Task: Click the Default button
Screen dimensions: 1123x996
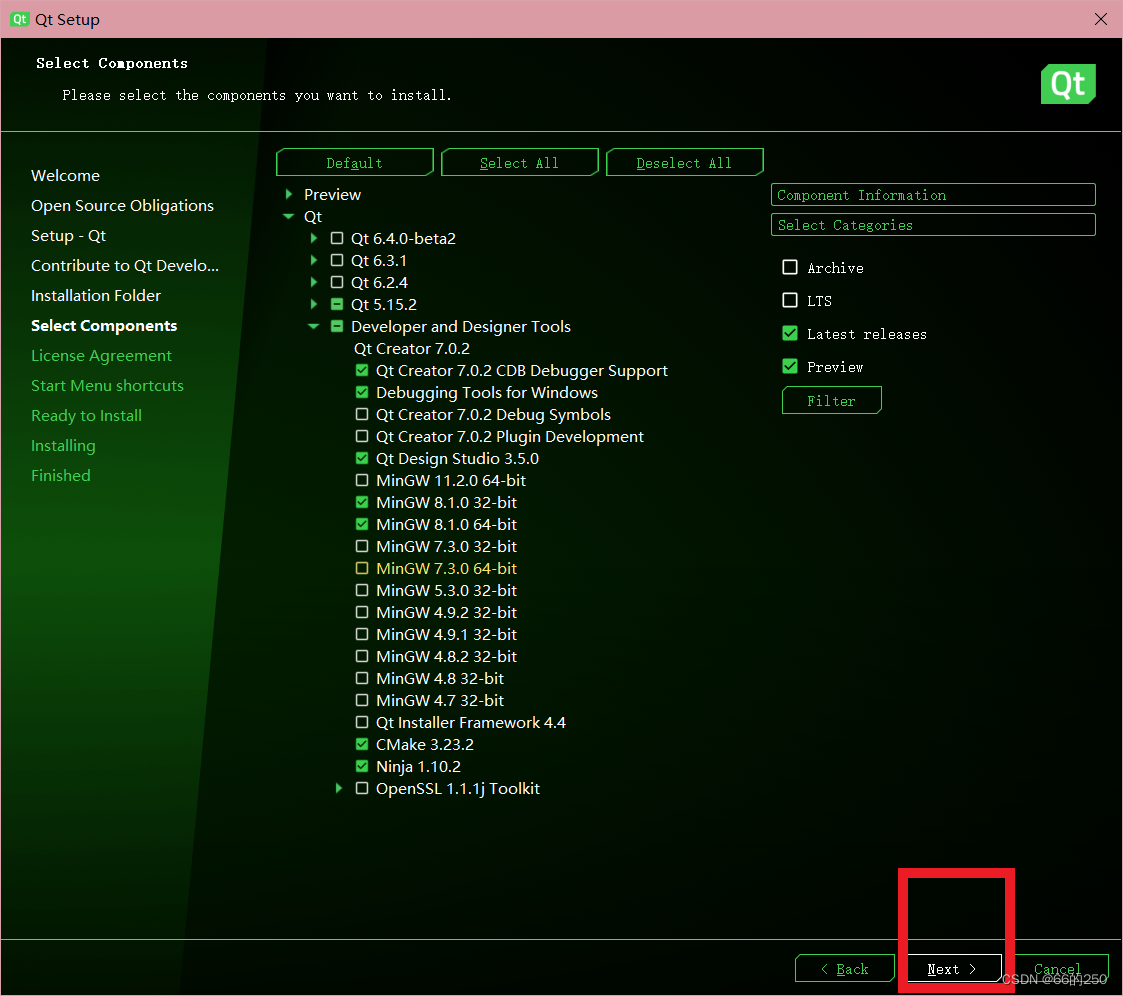Action: (x=355, y=163)
